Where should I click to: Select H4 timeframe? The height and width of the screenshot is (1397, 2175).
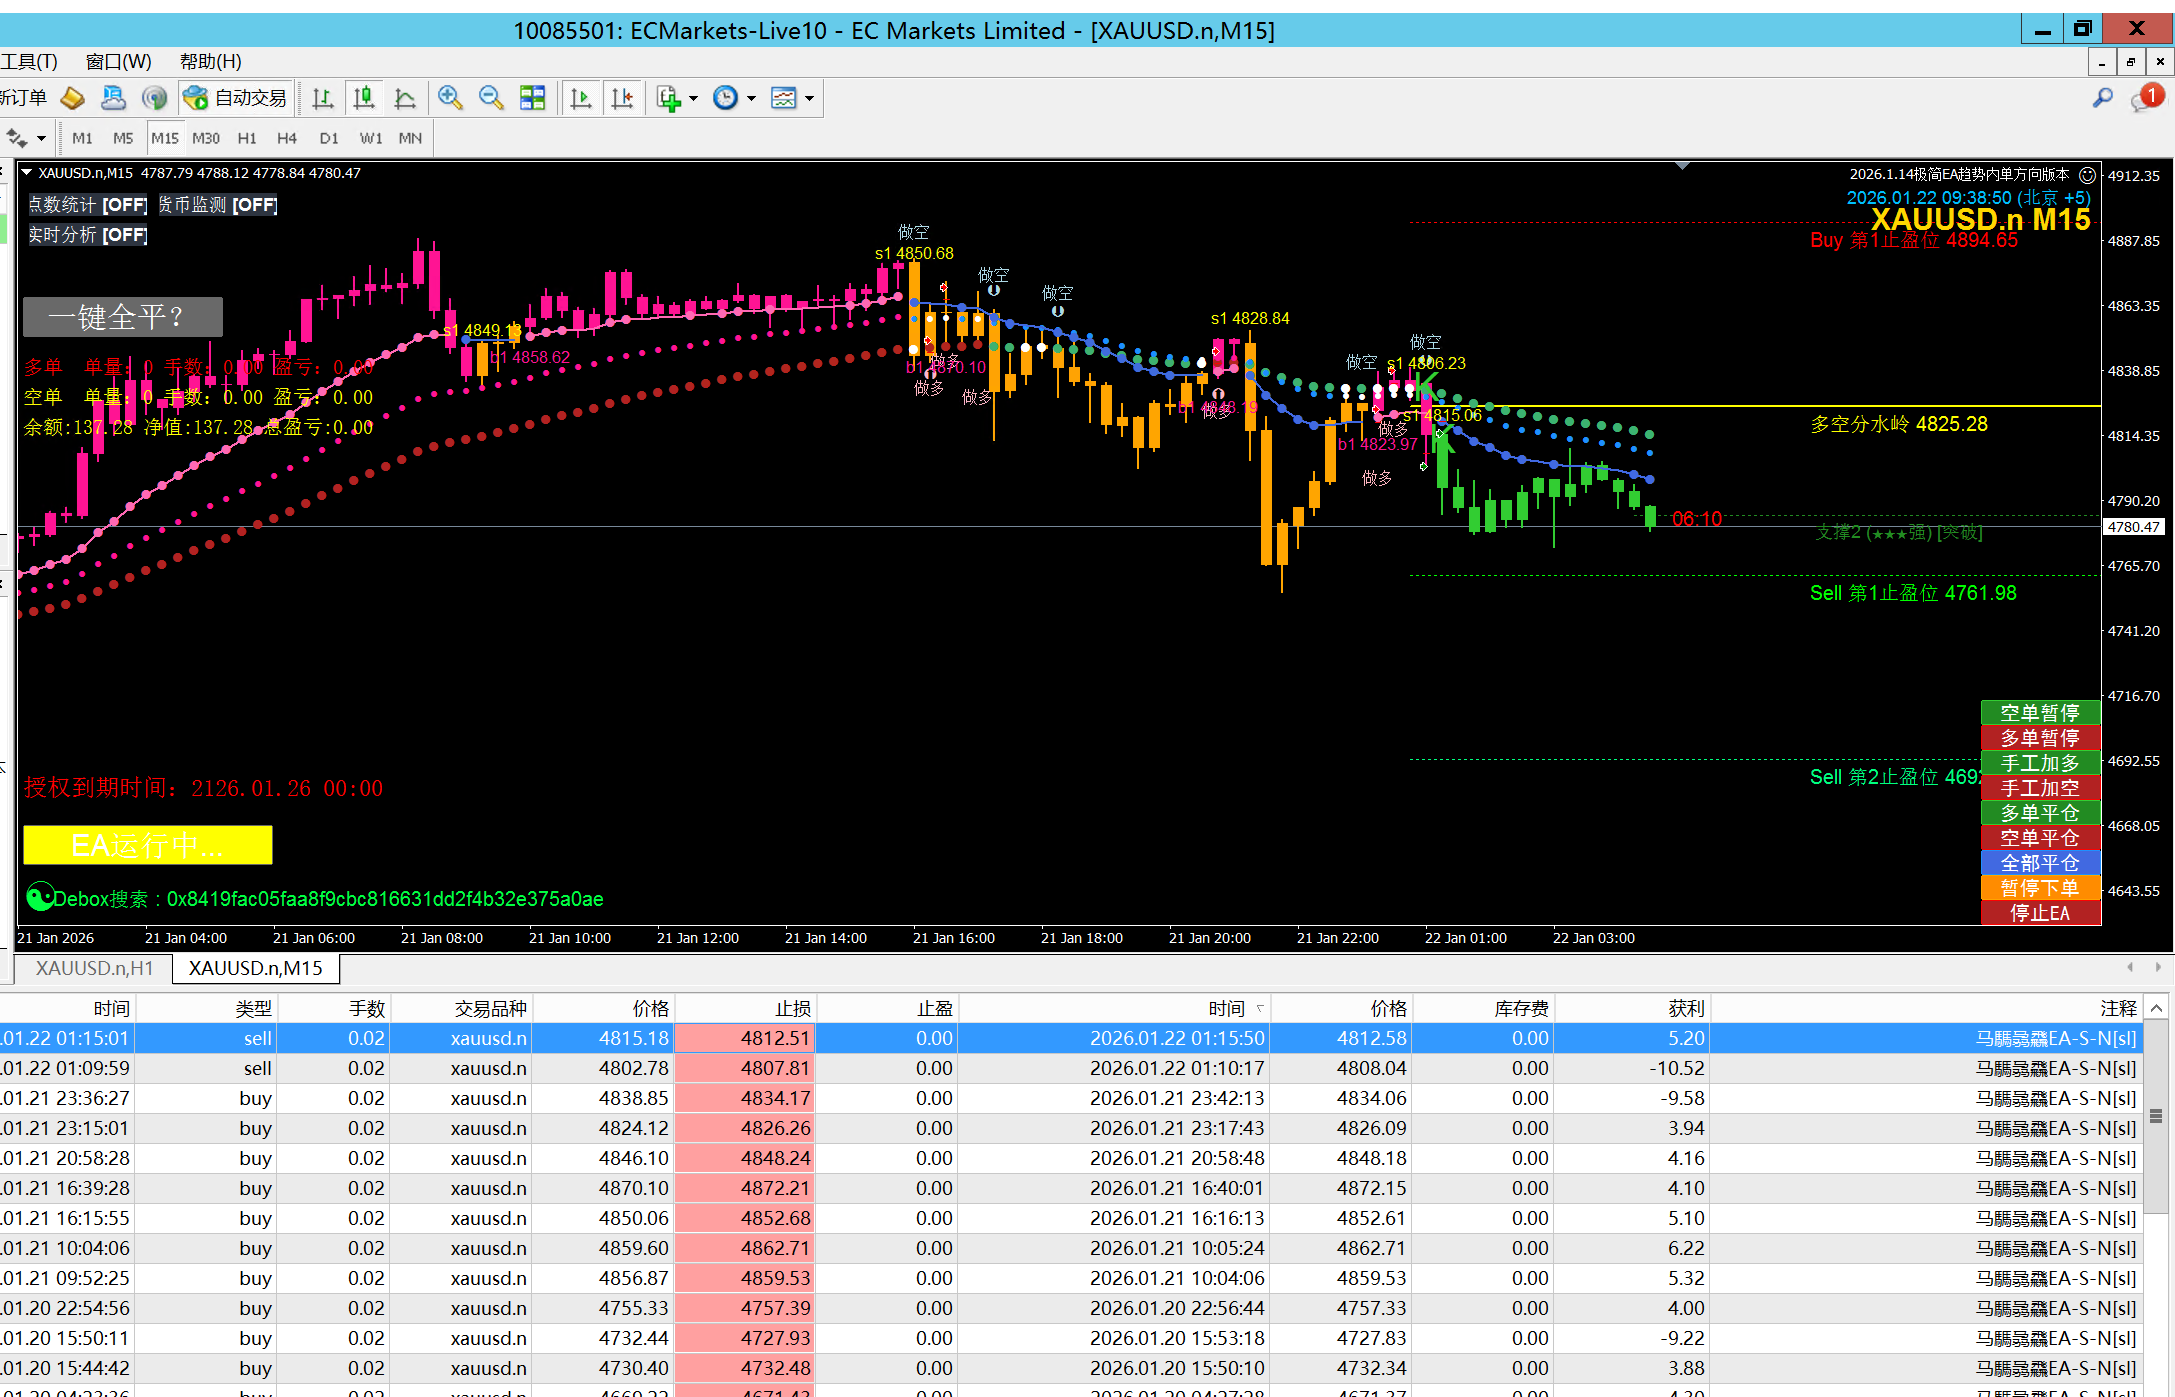(287, 138)
